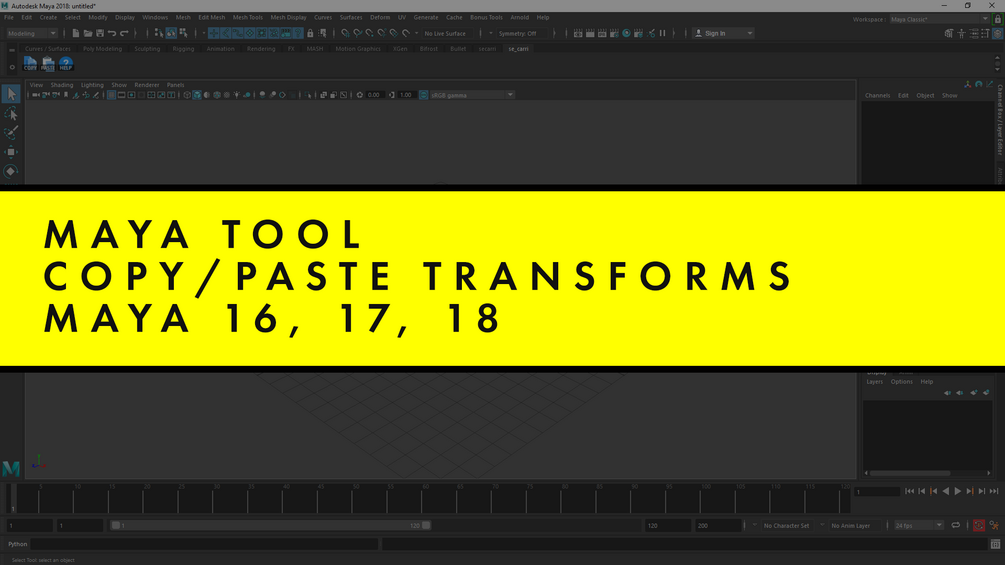The image size is (1005, 565).
Task: Save the scene with floppy icon
Action: [100, 33]
